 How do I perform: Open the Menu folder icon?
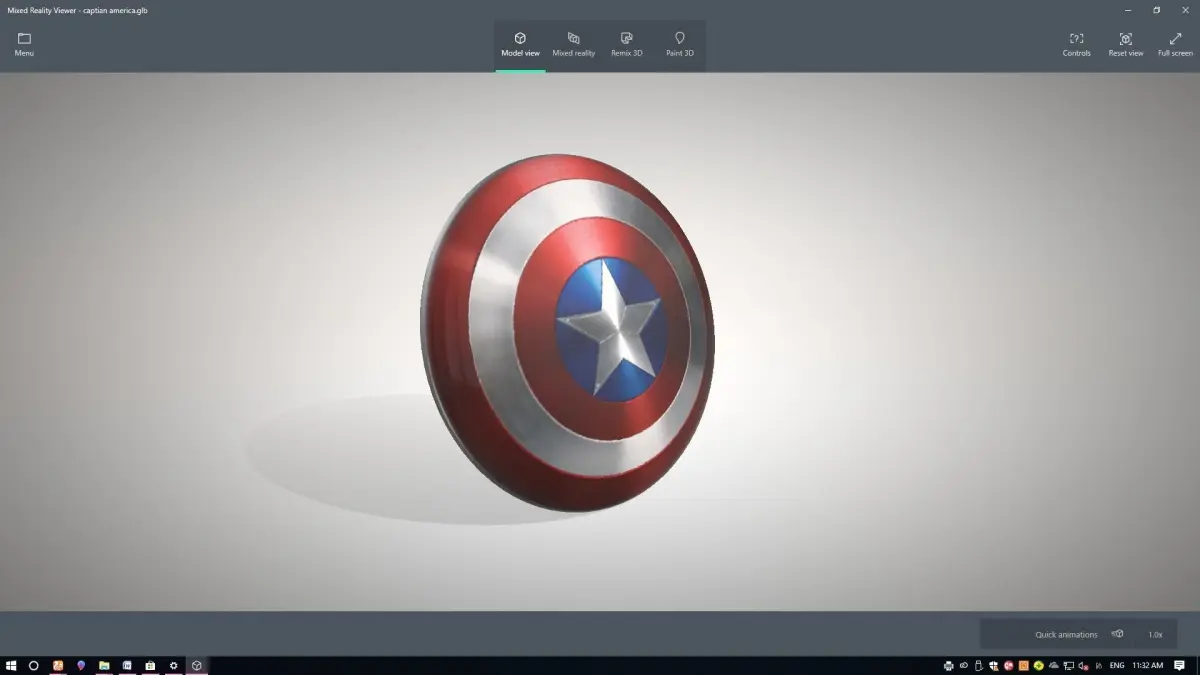(x=24, y=39)
